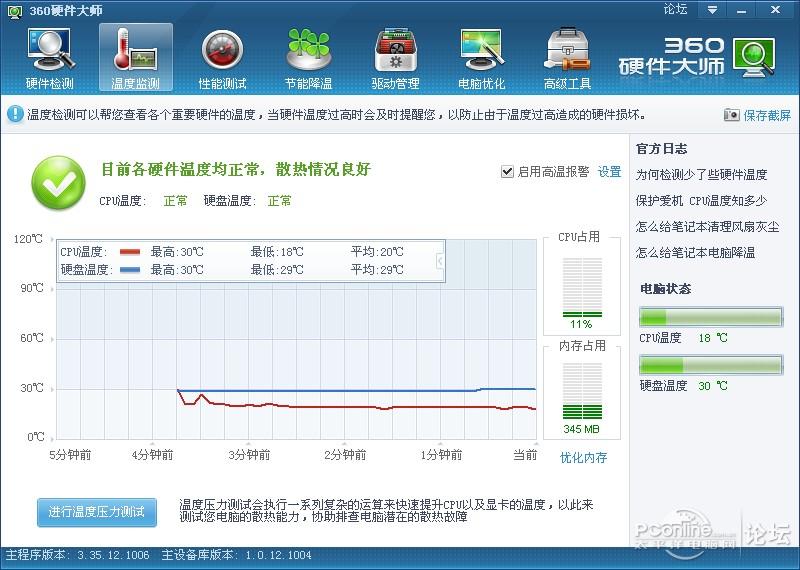The height and width of the screenshot is (570, 800).
Task: Click the camera icon beside 保存截屏
Action: 731,115
